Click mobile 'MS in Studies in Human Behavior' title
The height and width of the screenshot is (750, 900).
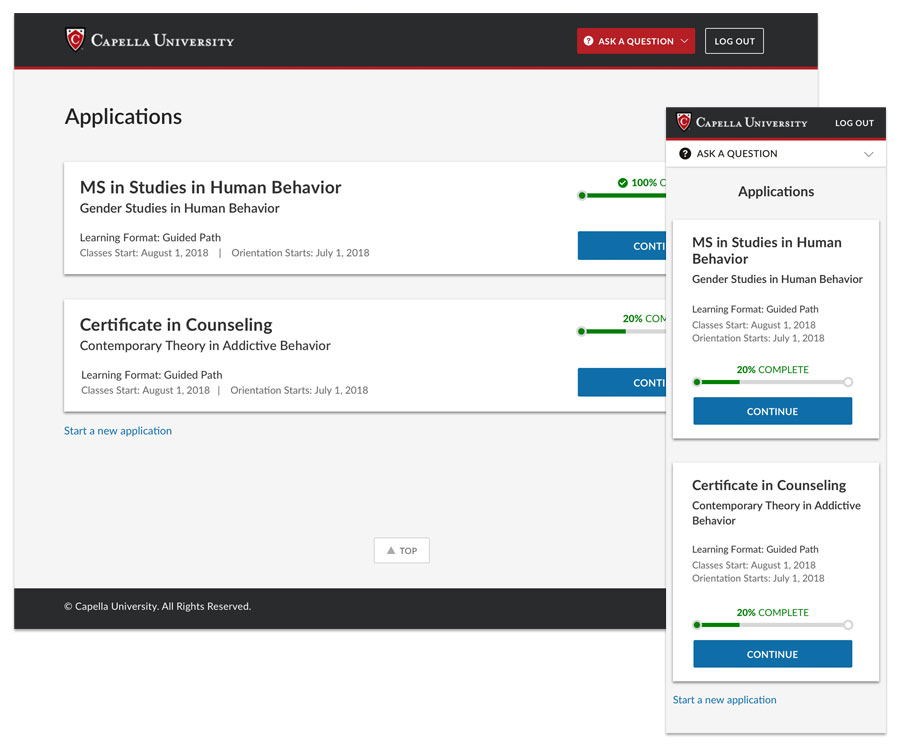click(x=767, y=251)
